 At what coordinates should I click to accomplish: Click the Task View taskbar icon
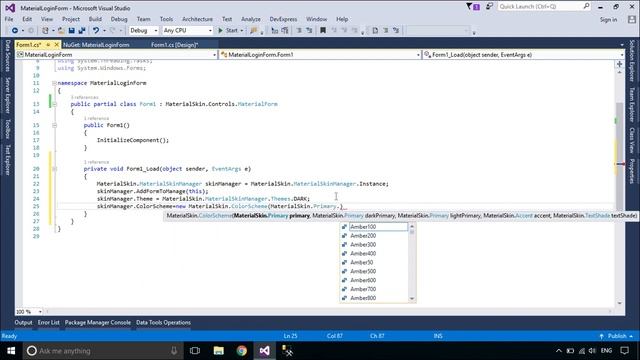click(195, 351)
